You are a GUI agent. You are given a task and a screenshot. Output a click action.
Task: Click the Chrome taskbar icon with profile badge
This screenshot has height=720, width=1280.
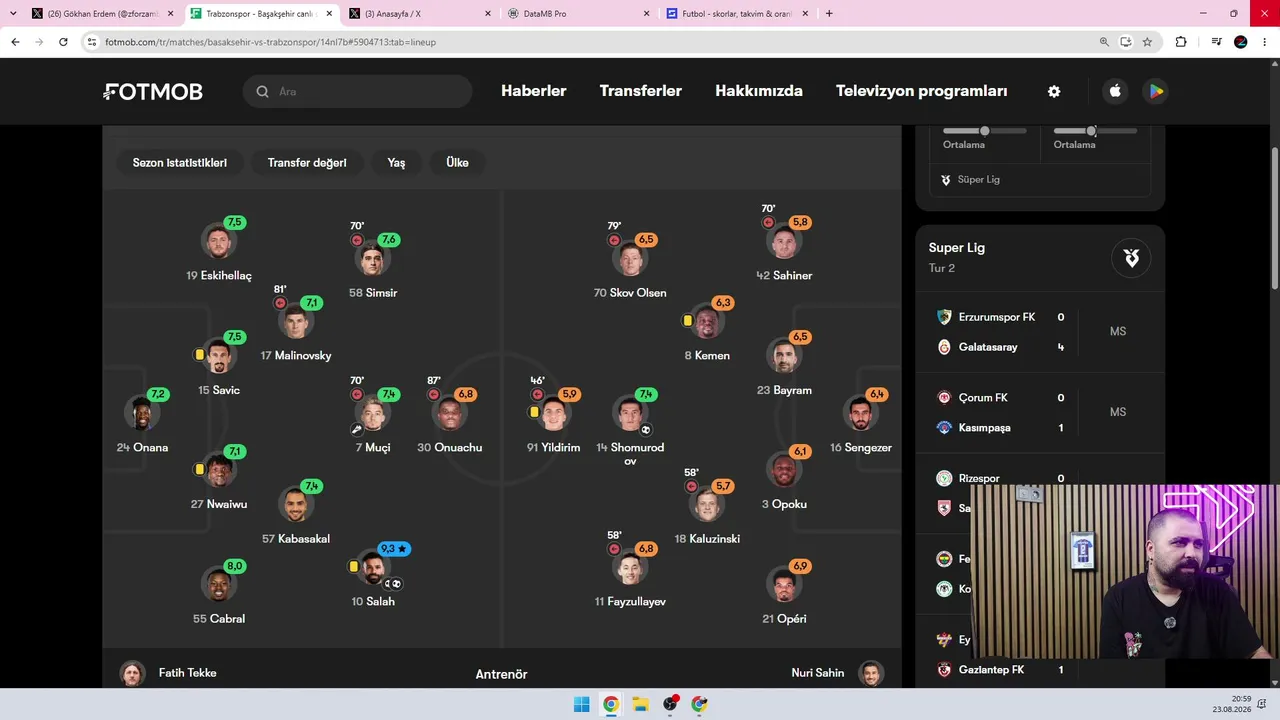(699, 704)
